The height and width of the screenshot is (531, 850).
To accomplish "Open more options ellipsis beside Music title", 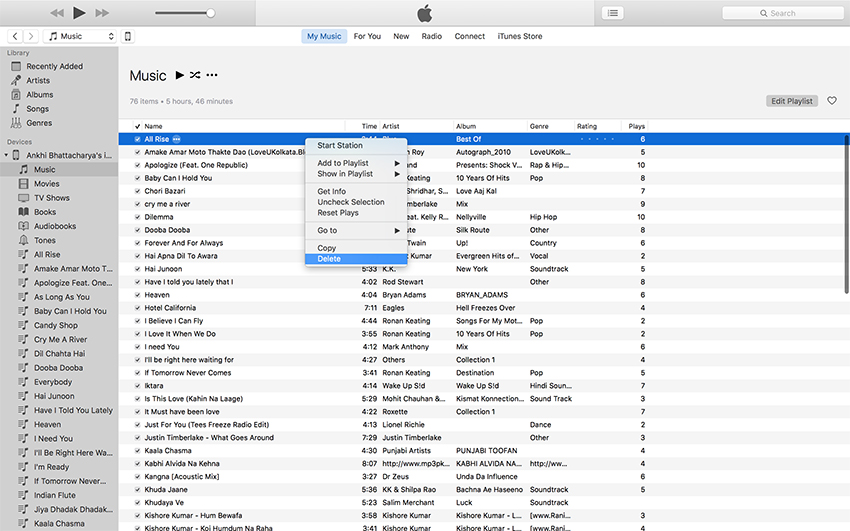I will (212, 75).
